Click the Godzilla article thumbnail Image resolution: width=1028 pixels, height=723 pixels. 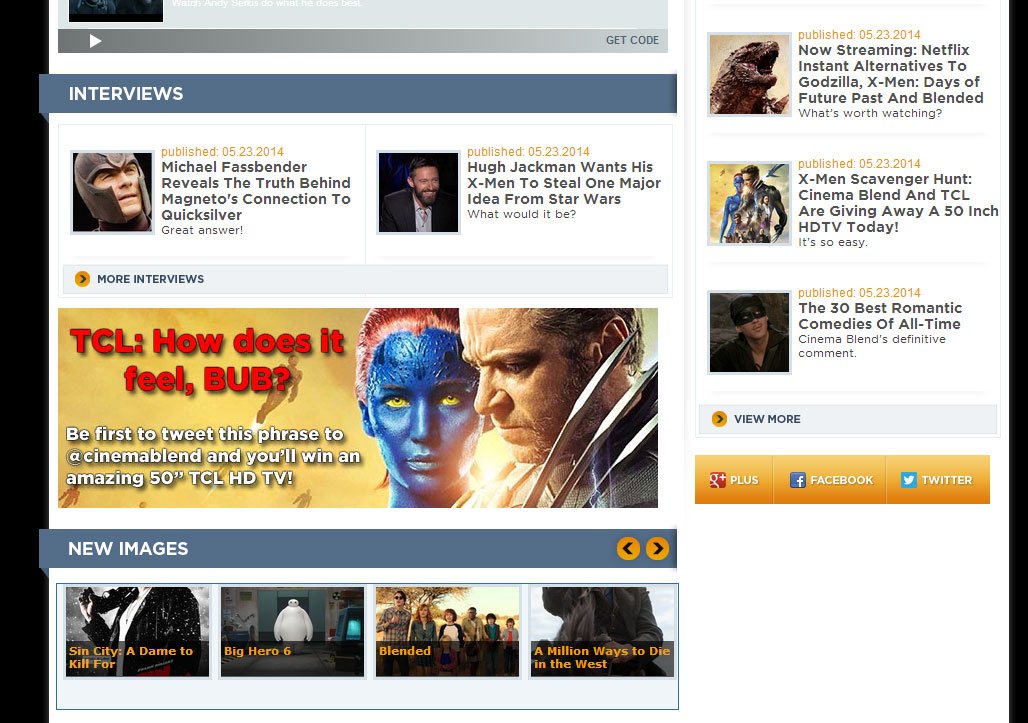[749, 75]
